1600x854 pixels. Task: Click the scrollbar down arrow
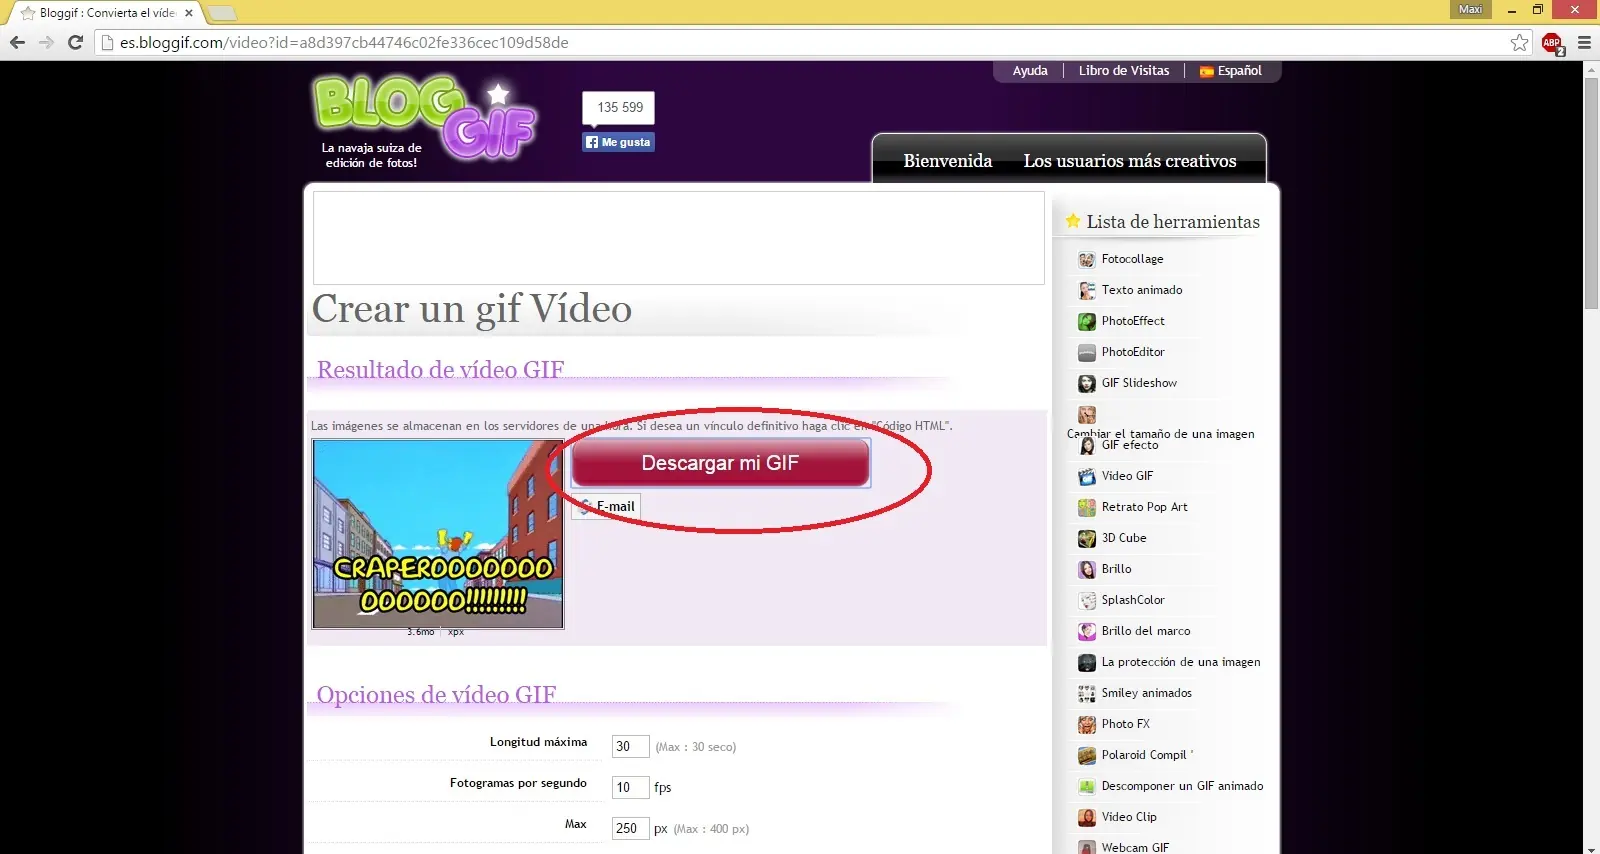[x=1591, y=847]
